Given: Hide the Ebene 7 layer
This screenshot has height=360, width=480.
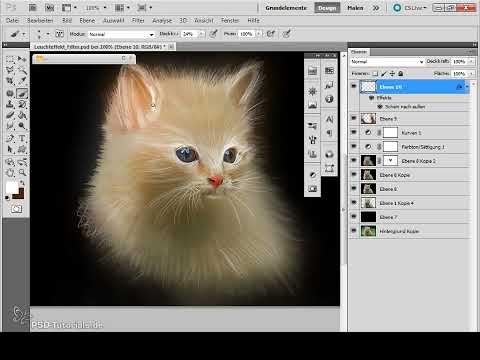Looking at the screenshot, I should (x=354, y=217).
